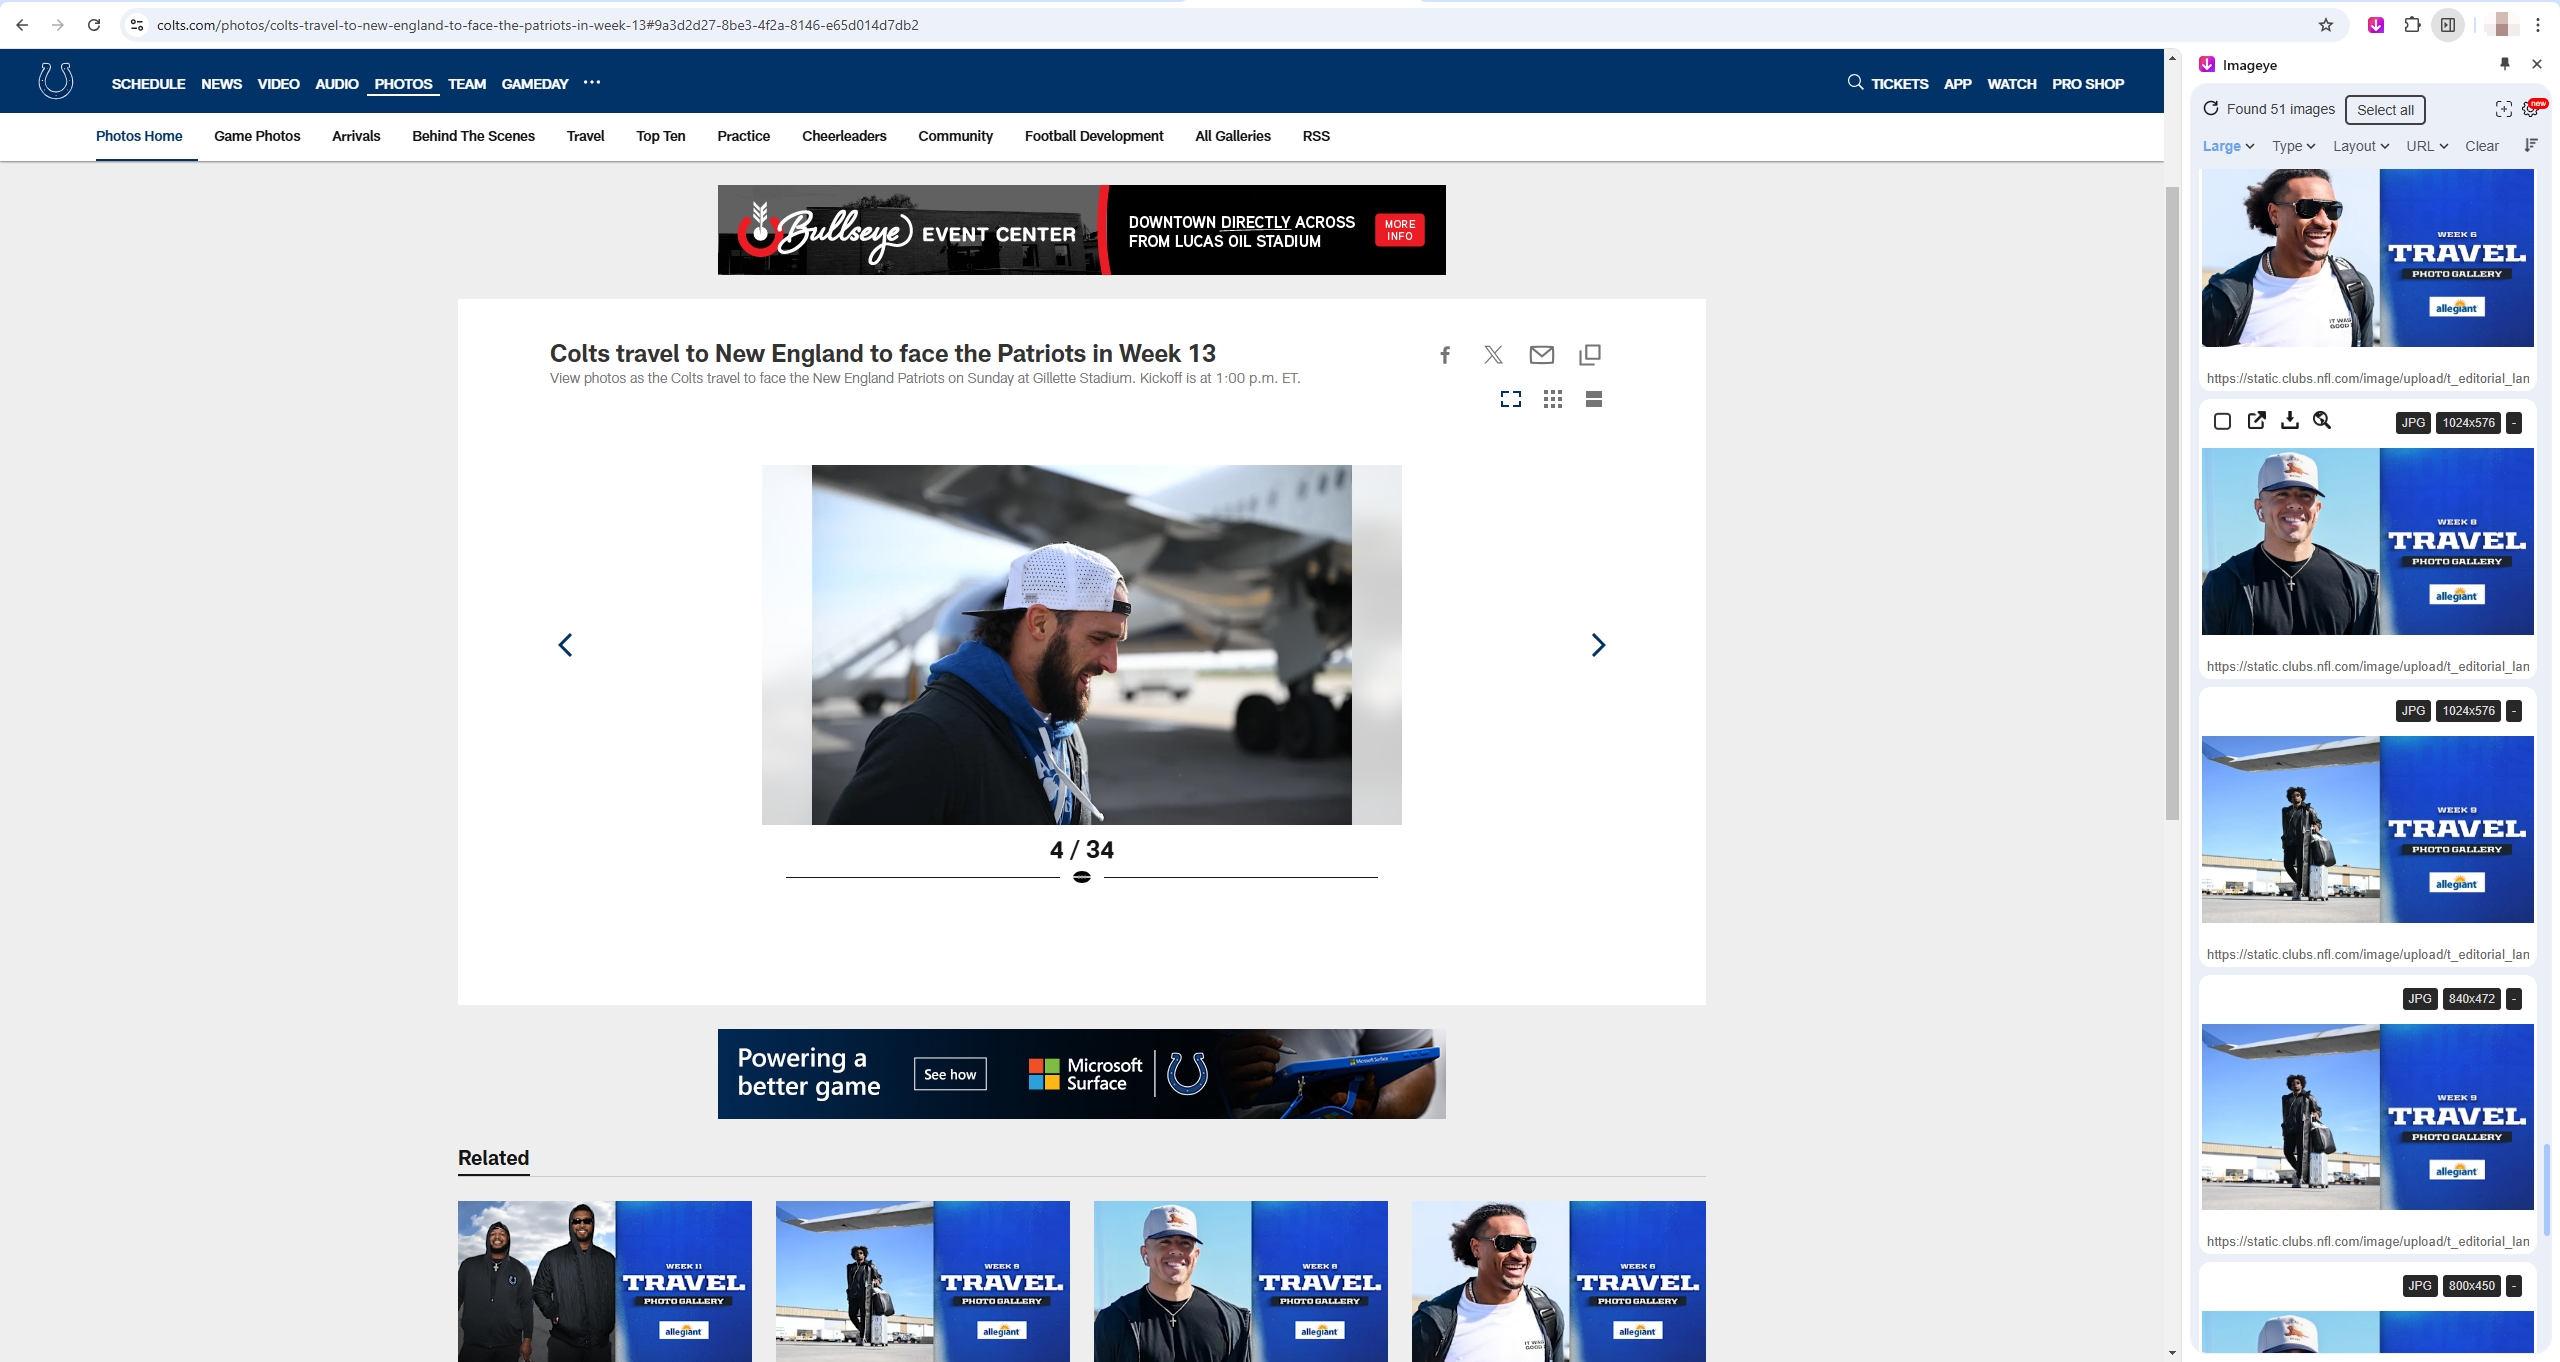Expand the URL filter dropdown in Imageye
The height and width of the screenshot is (1362, 2560).
click(2426, 146)
